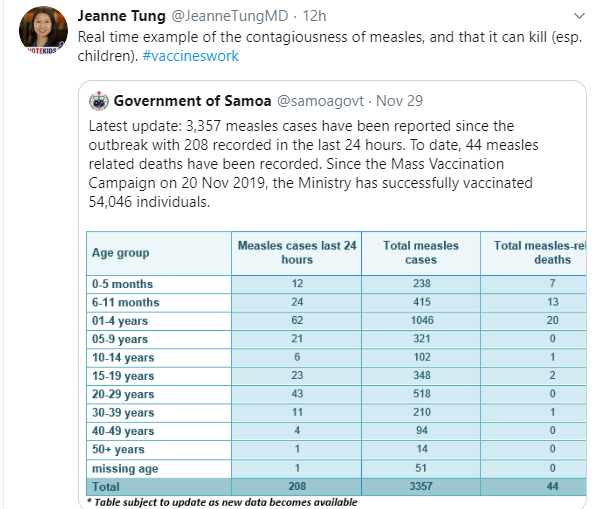
Task: Click the Total row label in the table
Action: [x=108, y=486]
